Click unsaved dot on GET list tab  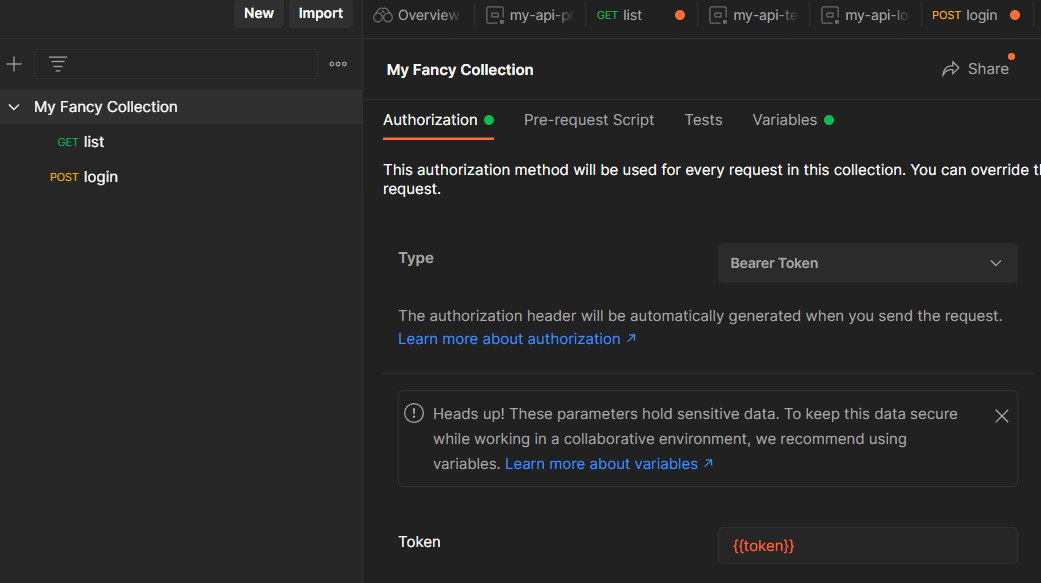point(680,15)
